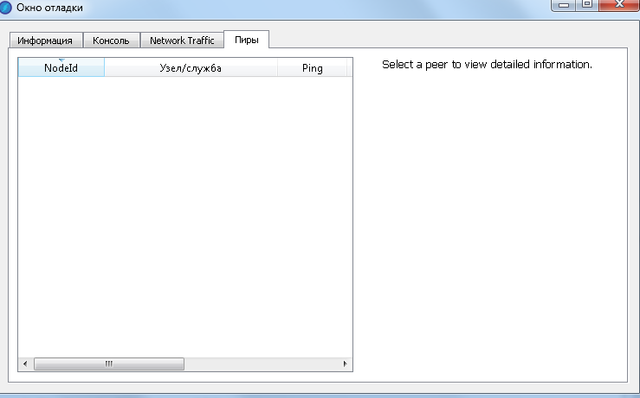Switch to the Информация tab
The height and width of the screenshot is (398, 640).
tap(46, 40)
